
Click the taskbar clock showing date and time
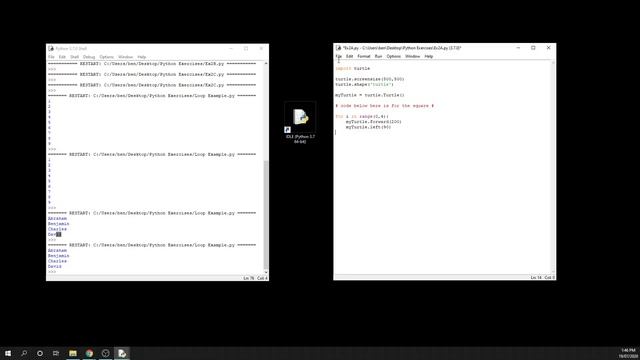tap(629, 353)
